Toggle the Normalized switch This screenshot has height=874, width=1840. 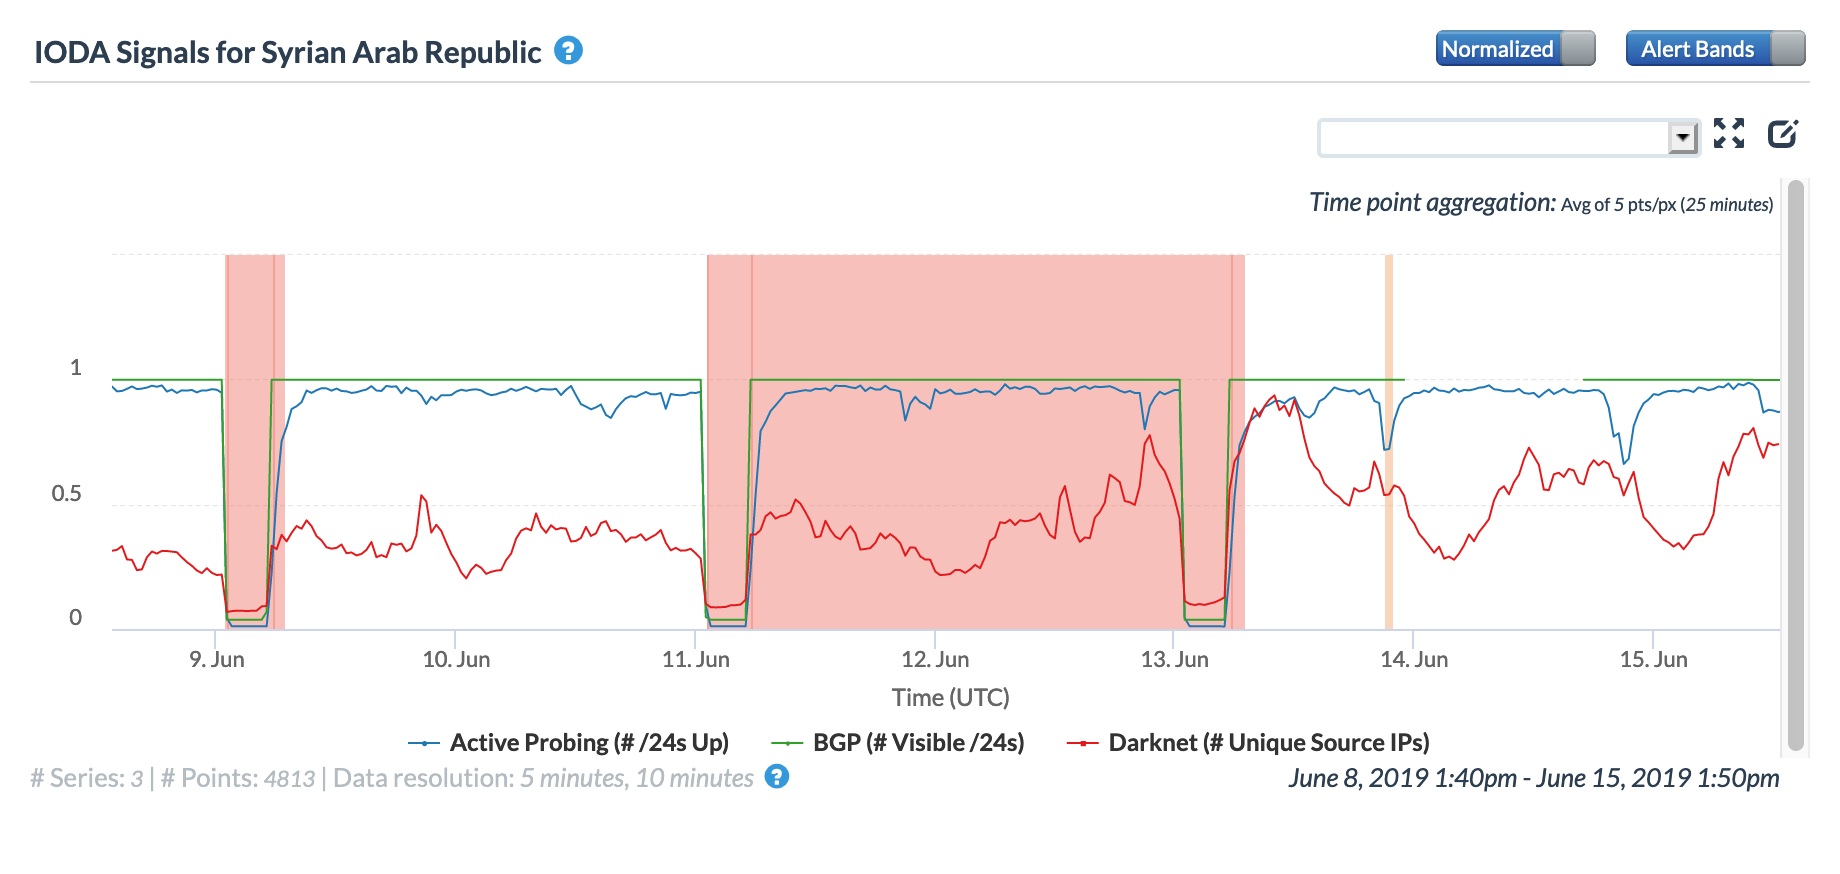(x=1515, y=49)
